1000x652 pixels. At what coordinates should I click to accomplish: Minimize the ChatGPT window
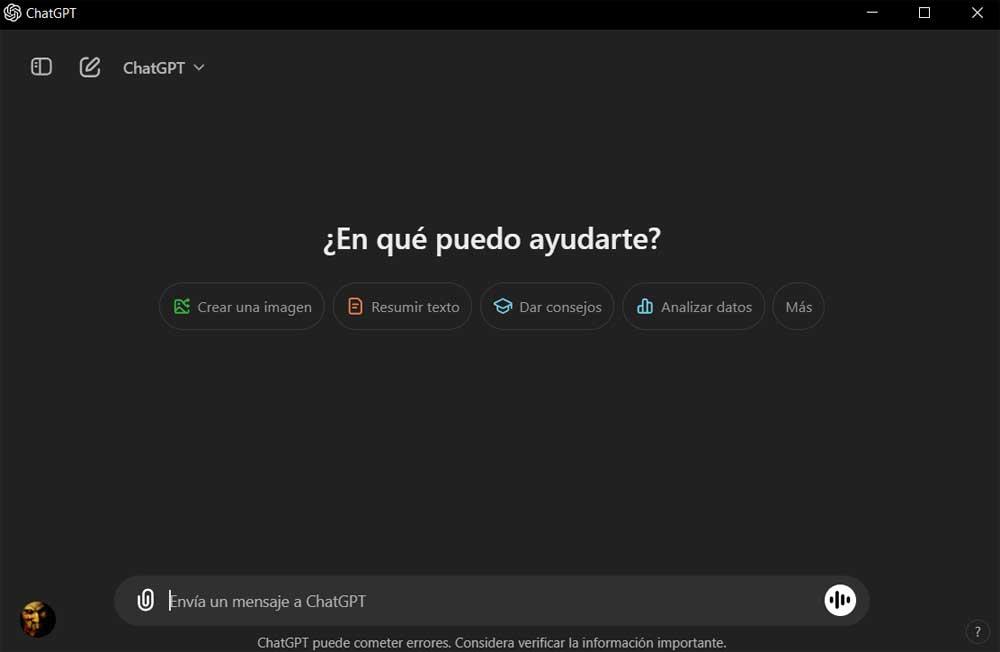click(872, 13)
